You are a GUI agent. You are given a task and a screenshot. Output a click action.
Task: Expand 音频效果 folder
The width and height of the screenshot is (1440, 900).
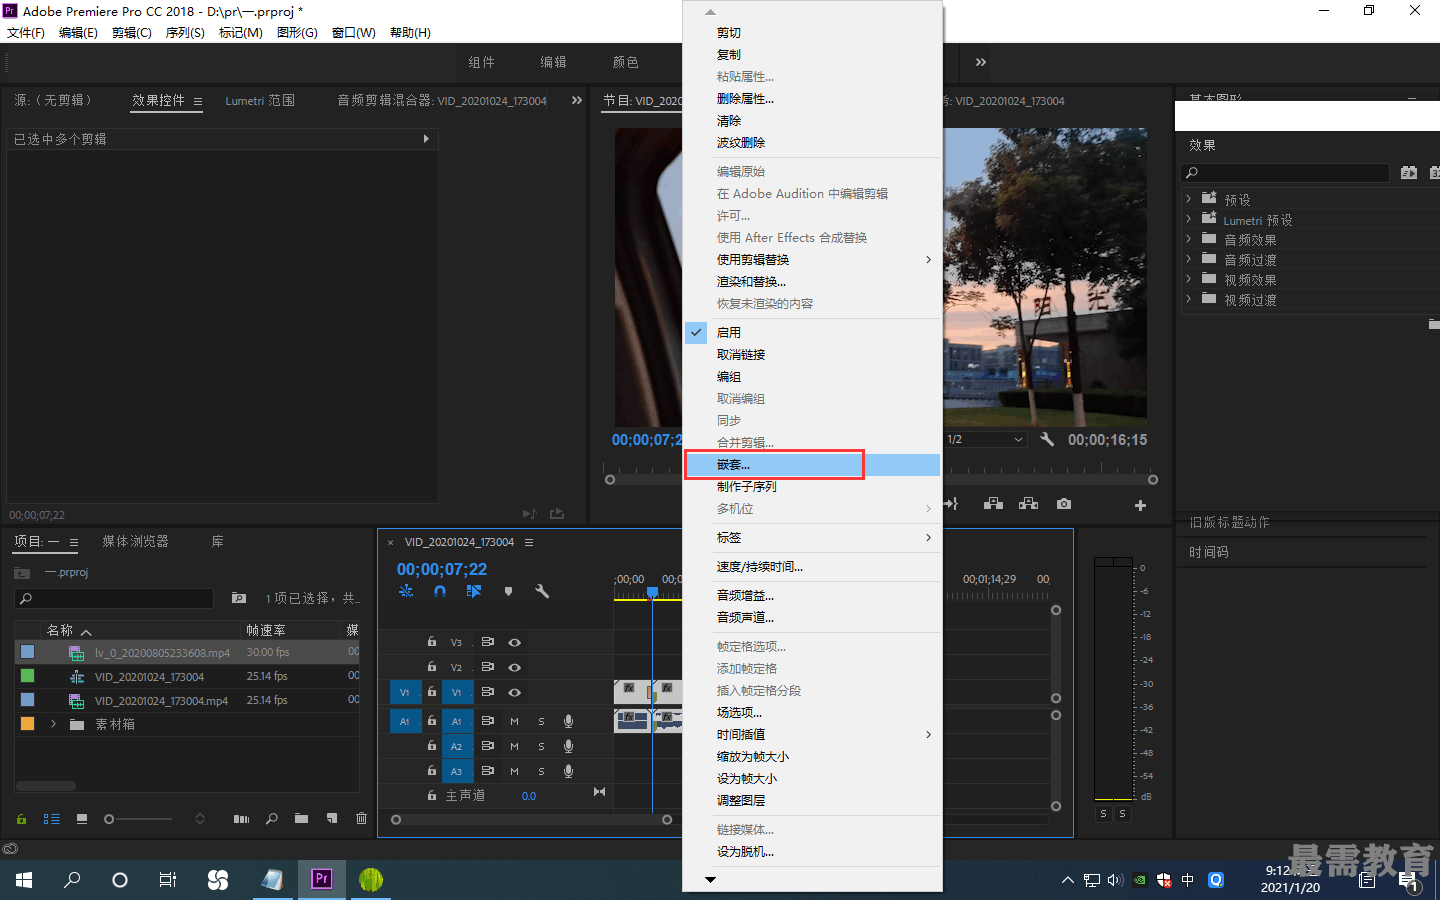[1188, 239]
